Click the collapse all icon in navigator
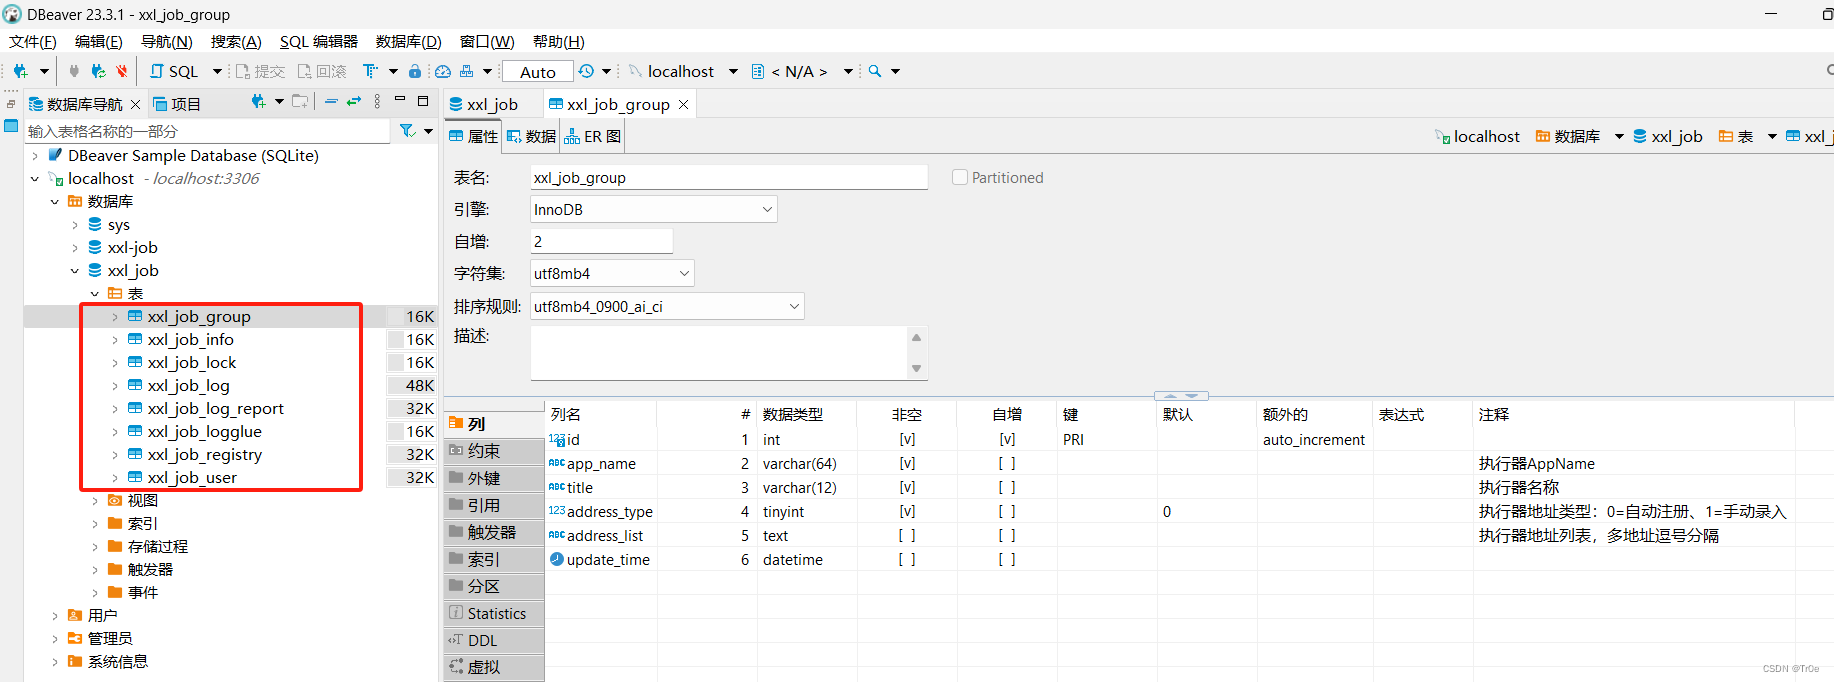Viewport: 1834px width, 682px height. pos(331,101)
